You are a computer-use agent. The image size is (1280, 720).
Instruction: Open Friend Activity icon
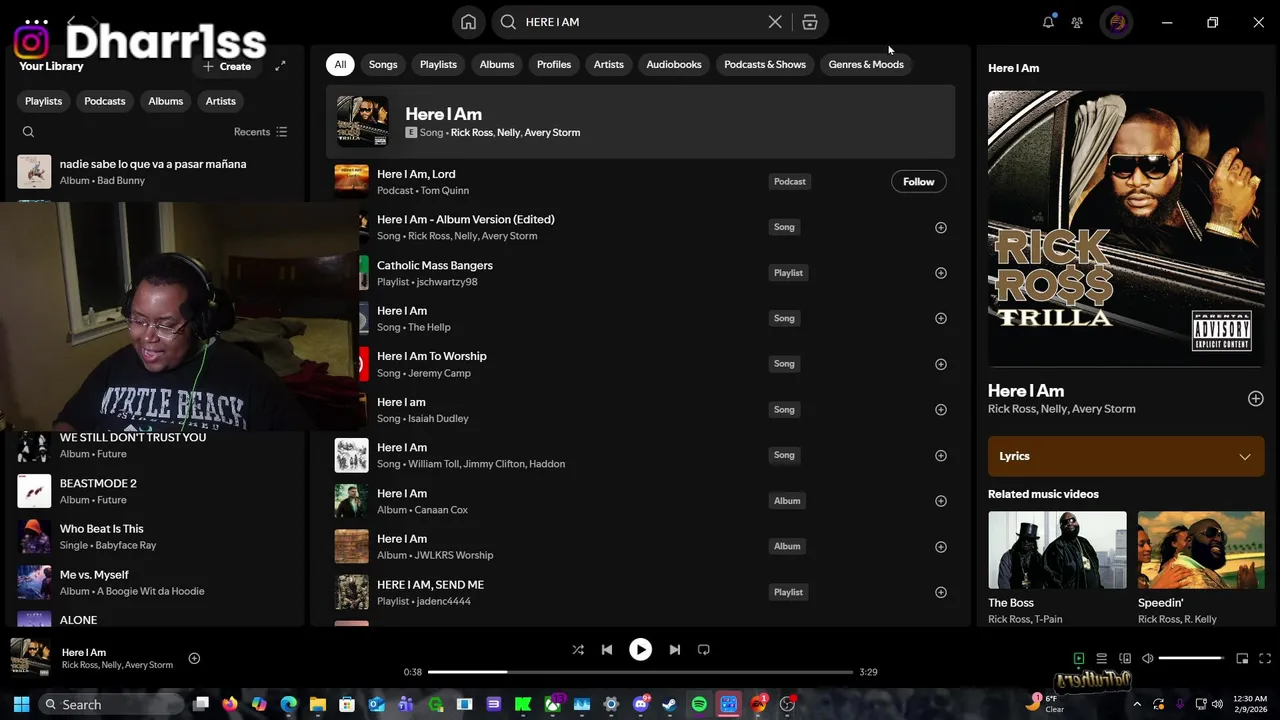[1077, 22]
